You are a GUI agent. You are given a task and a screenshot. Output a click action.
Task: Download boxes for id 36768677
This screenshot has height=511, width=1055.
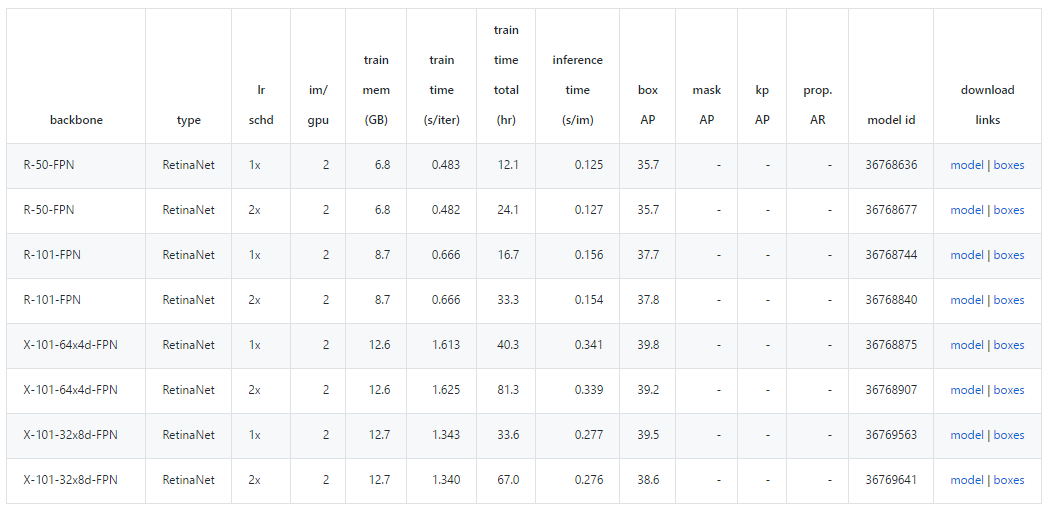click(x=1008, y=210)
